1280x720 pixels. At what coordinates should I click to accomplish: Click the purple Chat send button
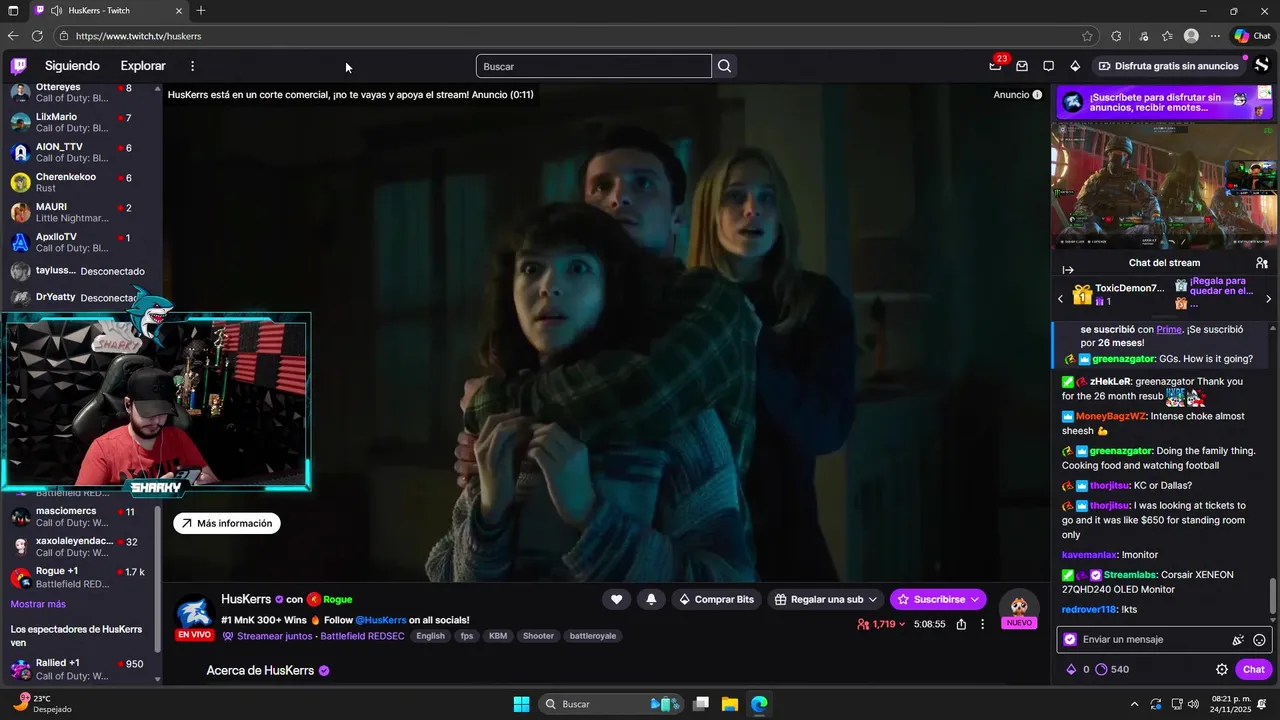coord(1253,669)
